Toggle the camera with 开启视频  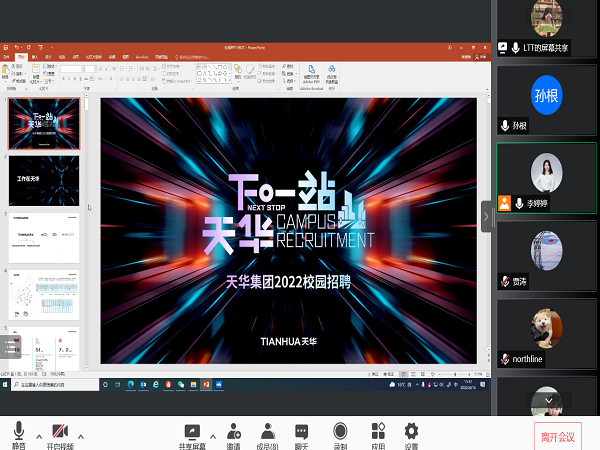tap(60, 431)
